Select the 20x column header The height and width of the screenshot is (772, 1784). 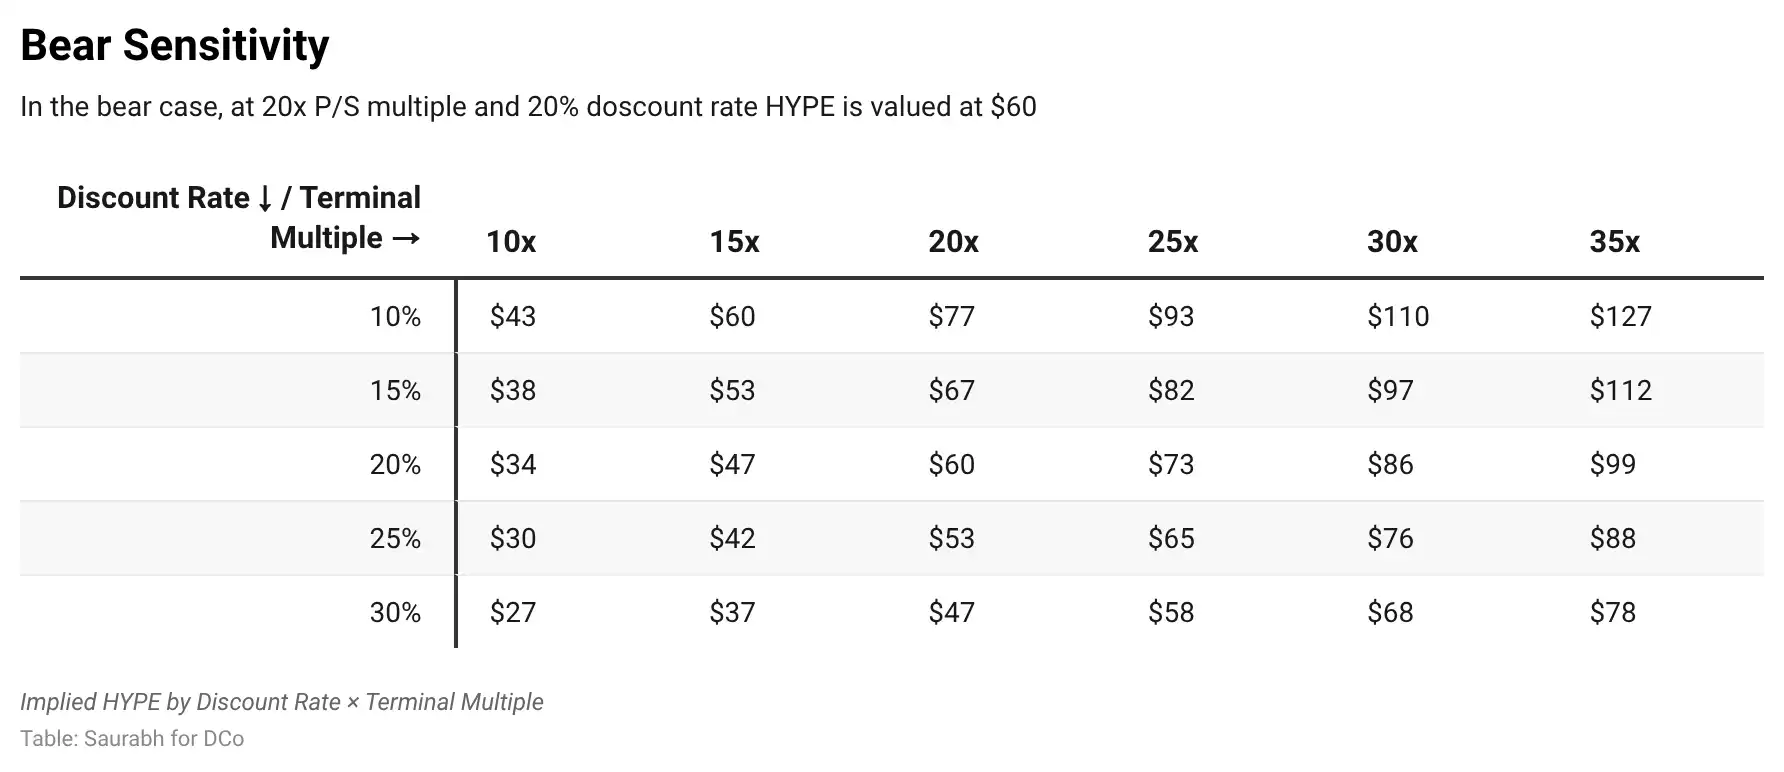[x=953, y=242]
